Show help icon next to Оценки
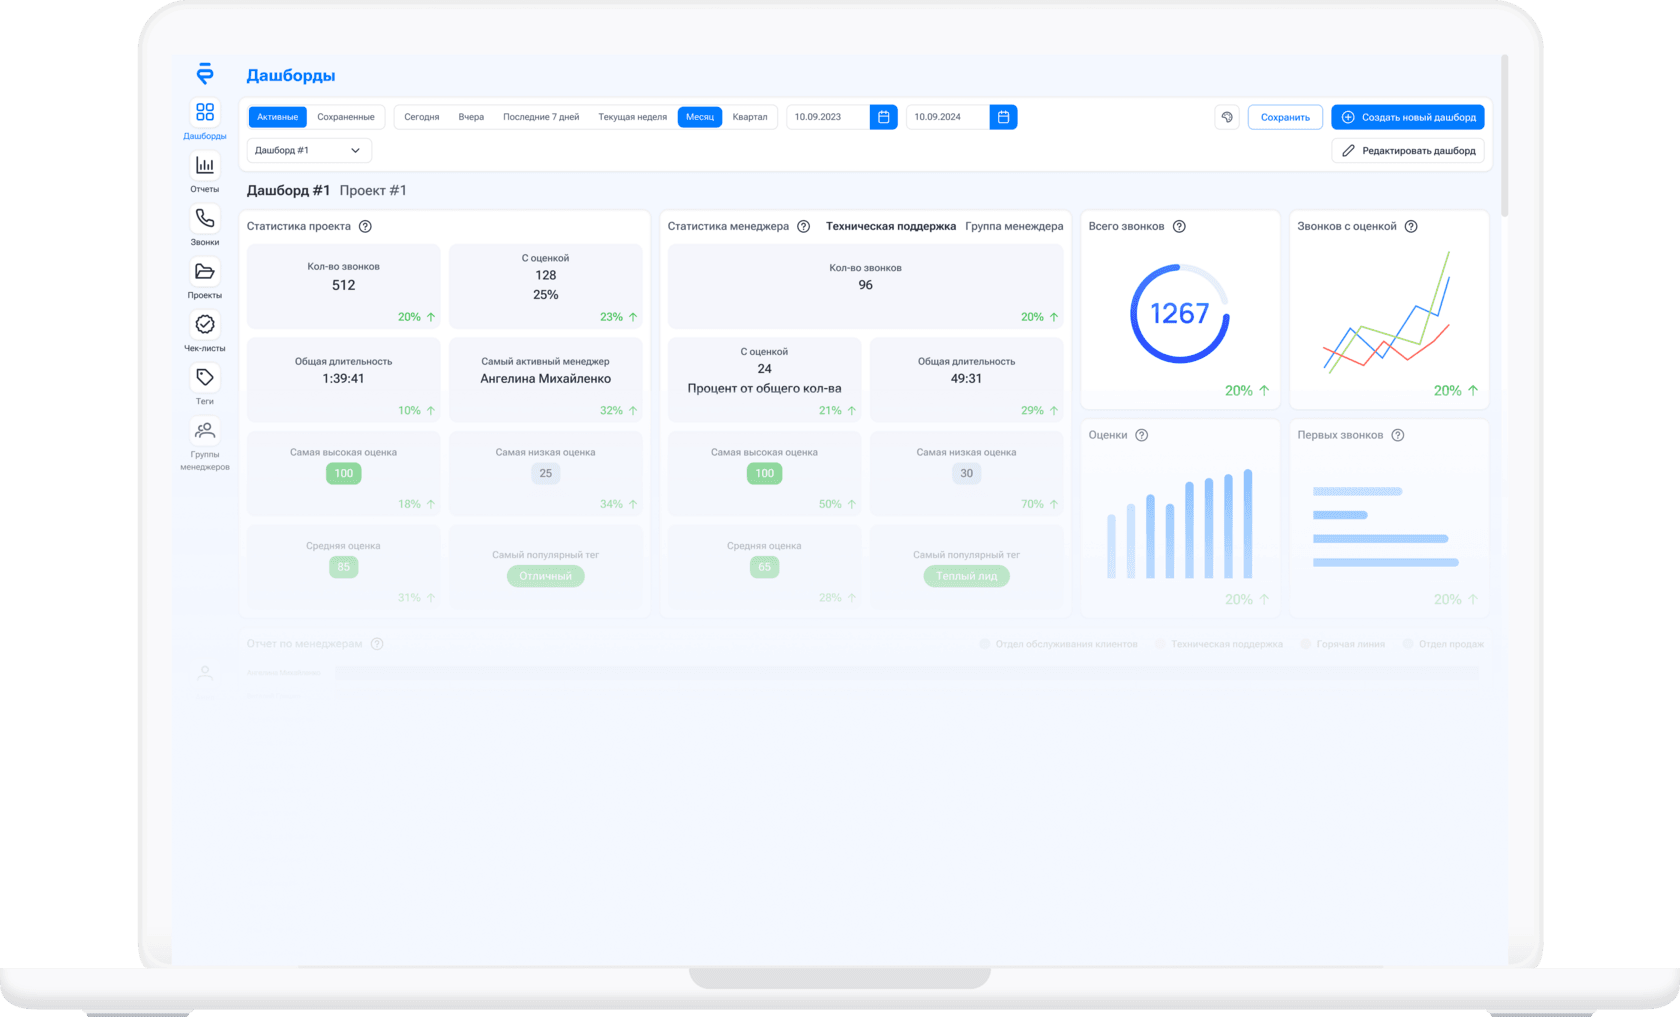This screenshot has height=1017, width=1680. tap(1141, 435)
